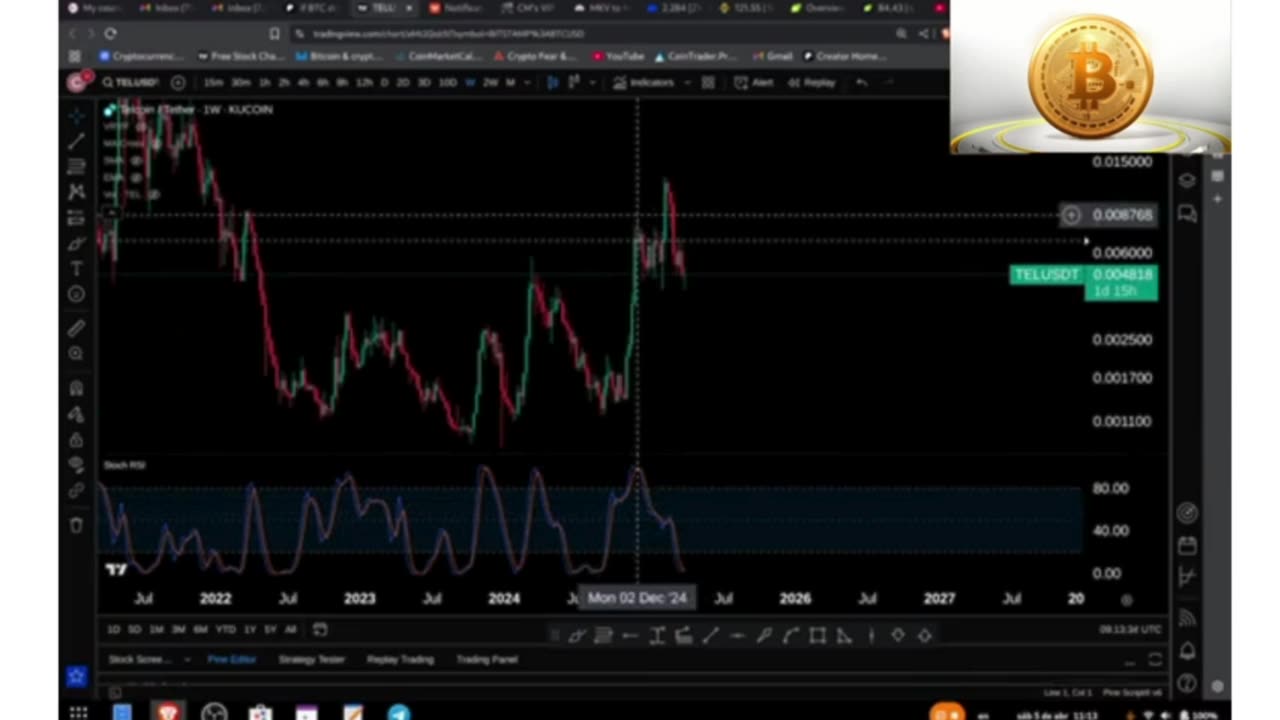Toggle lock all drawings
The image size is (1280, 720).
(x=76, y=440)
